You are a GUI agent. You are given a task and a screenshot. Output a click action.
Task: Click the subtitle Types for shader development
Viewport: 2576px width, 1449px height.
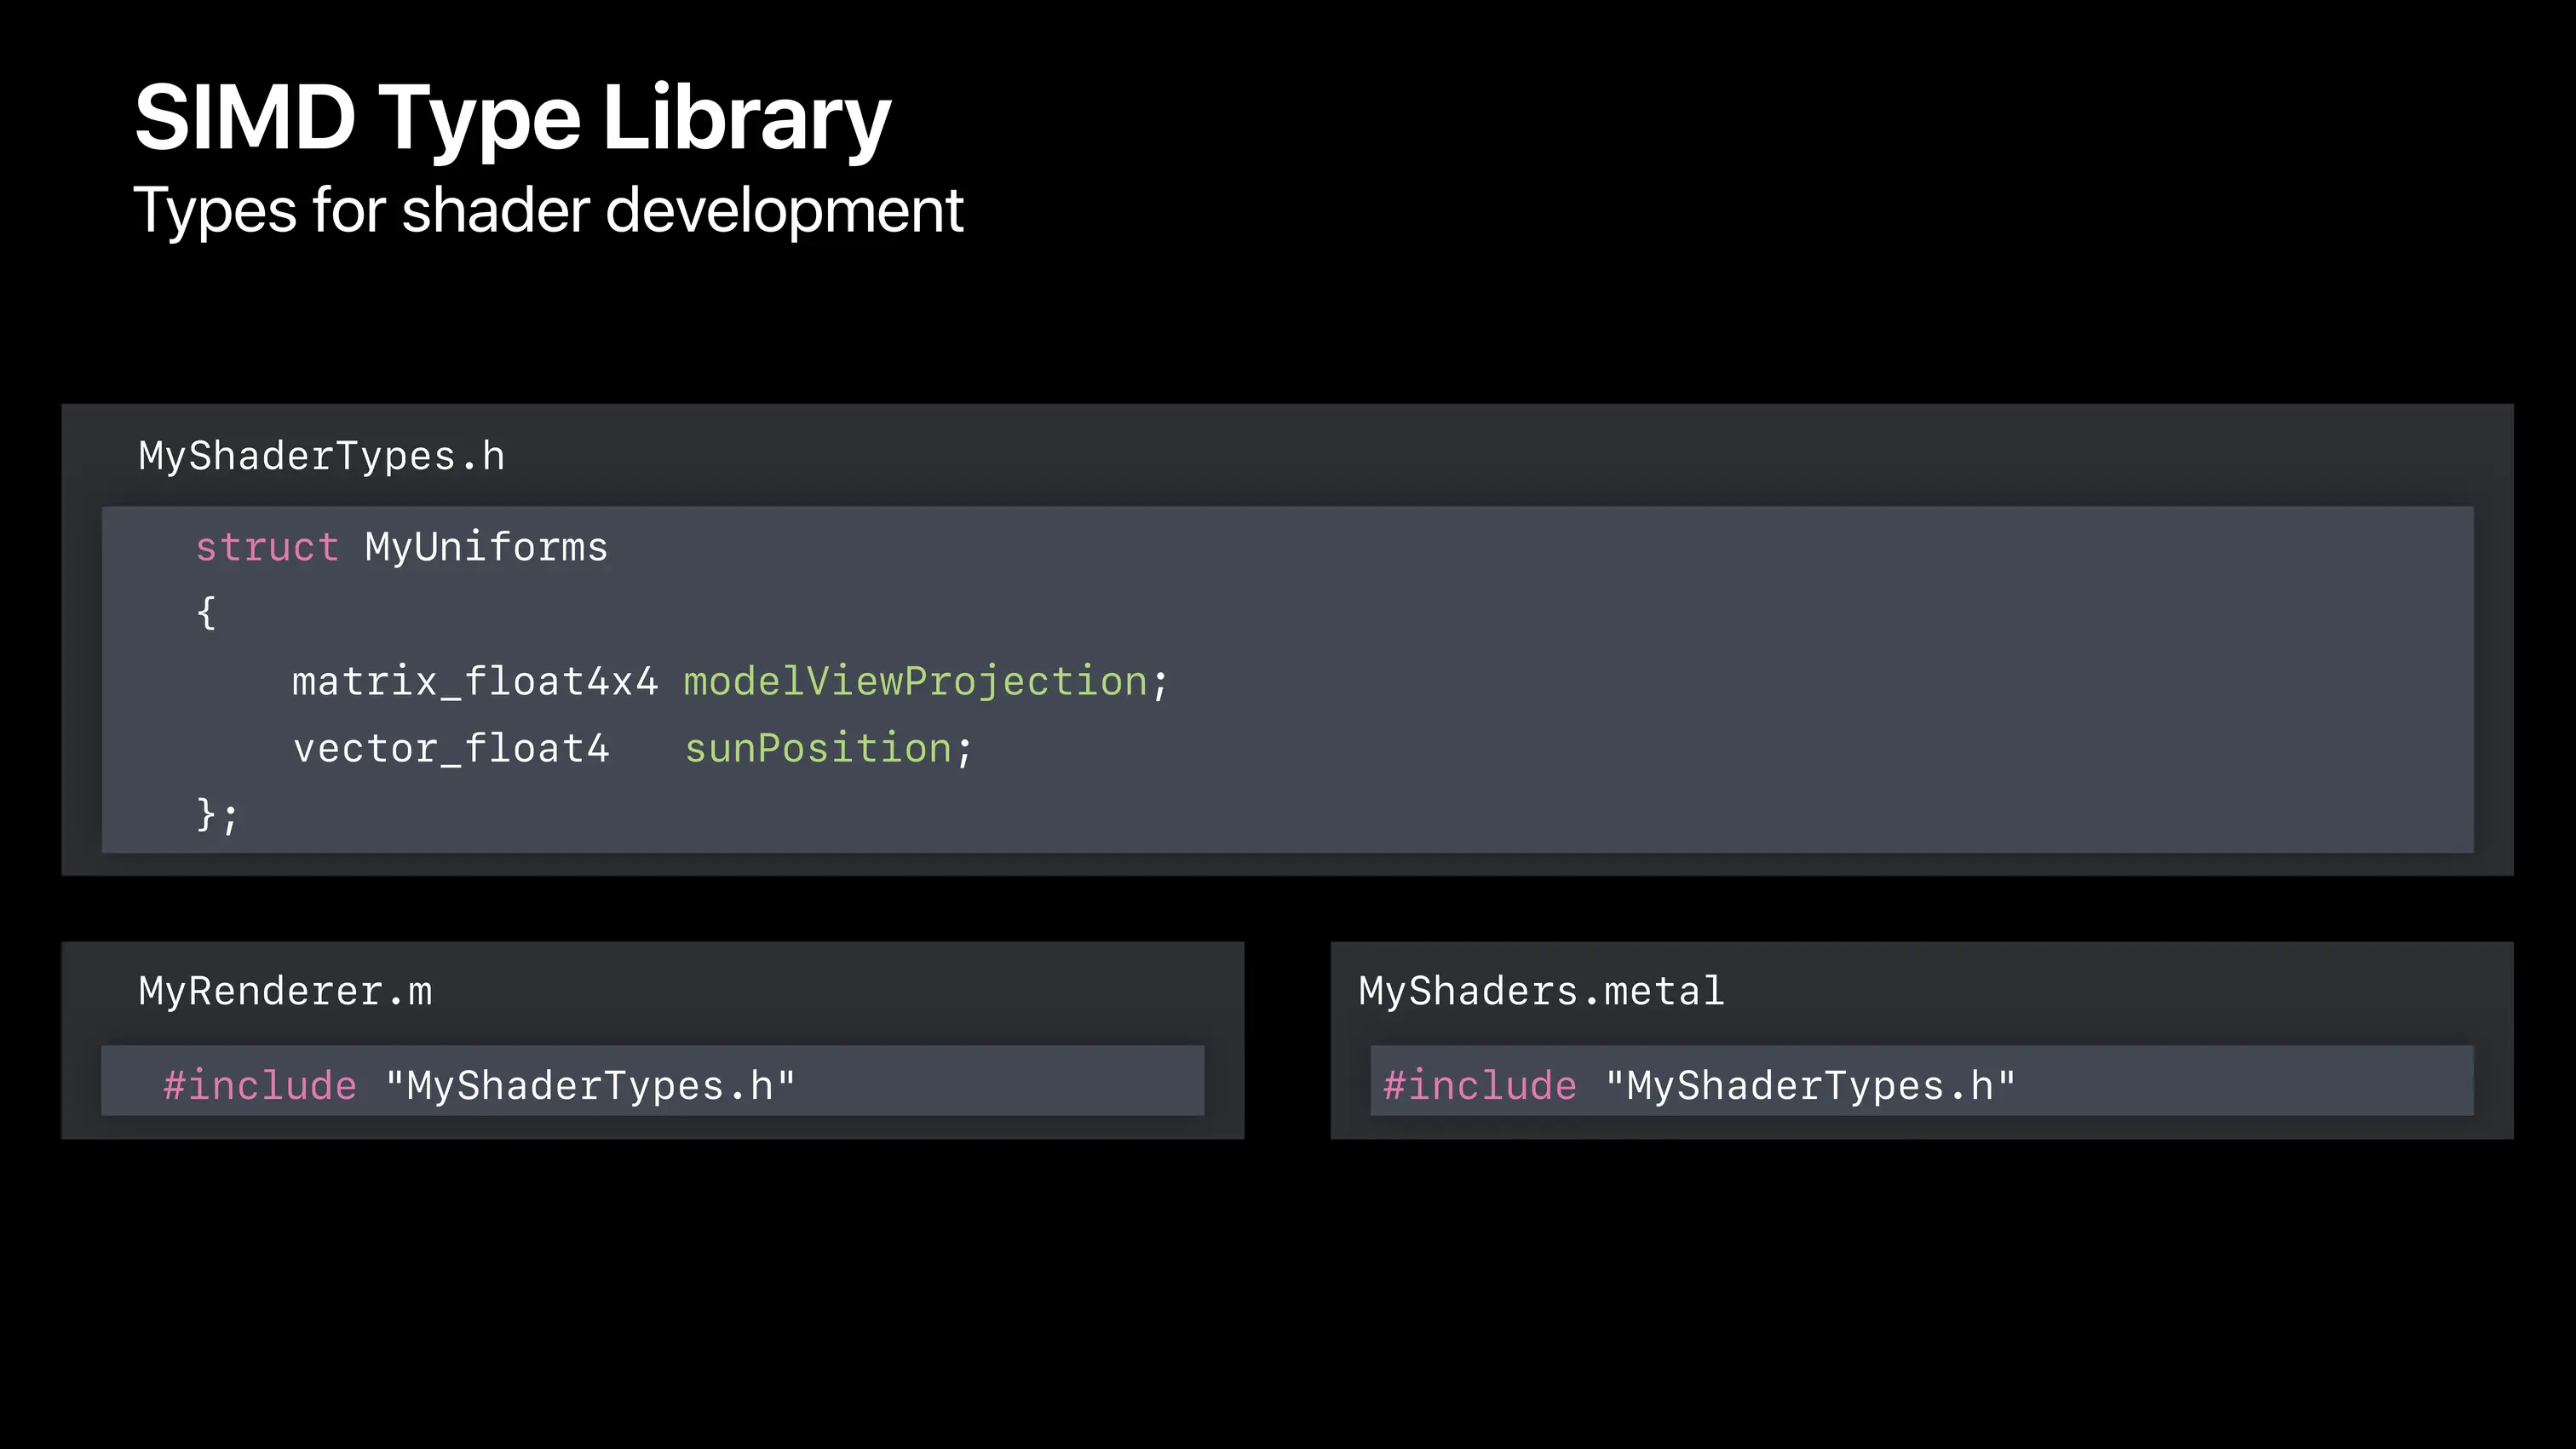[x=548, y=210]
